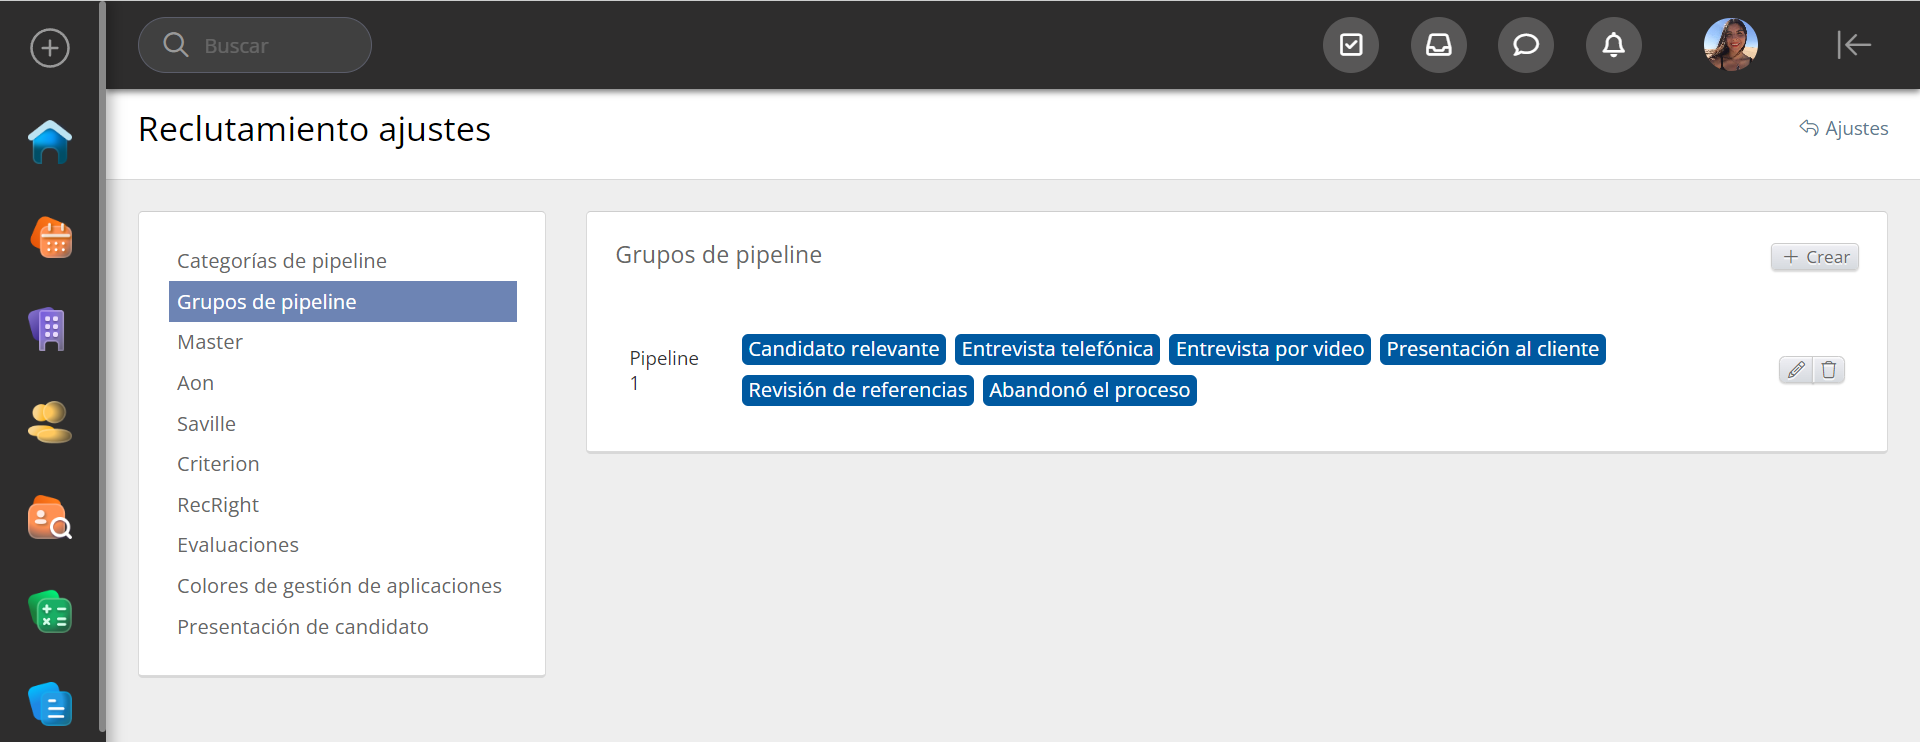Open the chat bubble icon

1525,45
